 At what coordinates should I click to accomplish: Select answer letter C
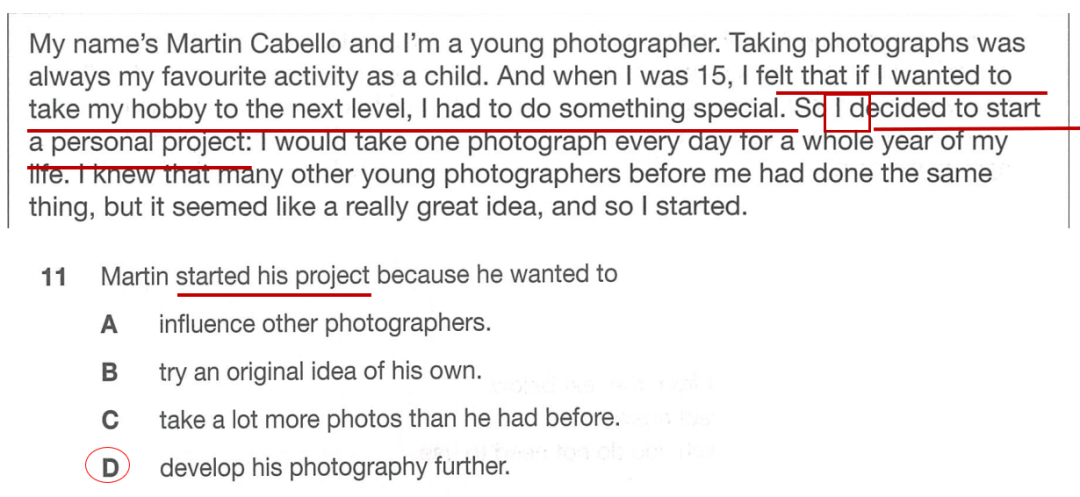click(110, 419)
